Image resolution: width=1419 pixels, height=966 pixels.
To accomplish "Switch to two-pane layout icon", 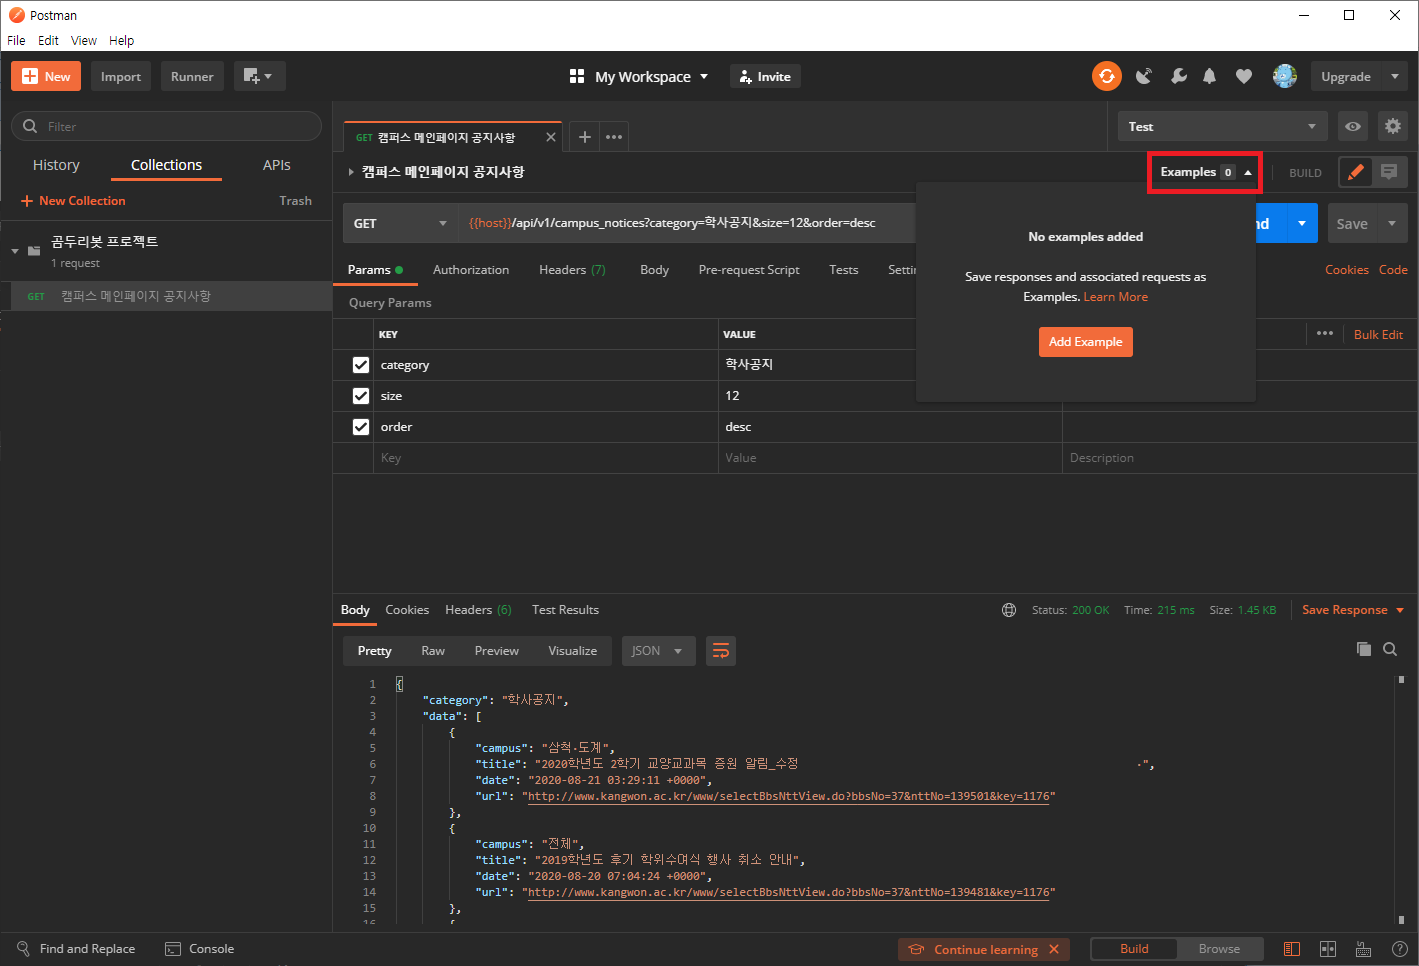I will coord(1328,949).
